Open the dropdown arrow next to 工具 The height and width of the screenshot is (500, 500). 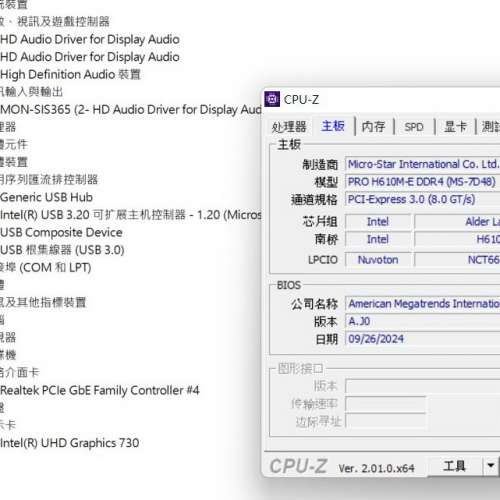point(491,466)
